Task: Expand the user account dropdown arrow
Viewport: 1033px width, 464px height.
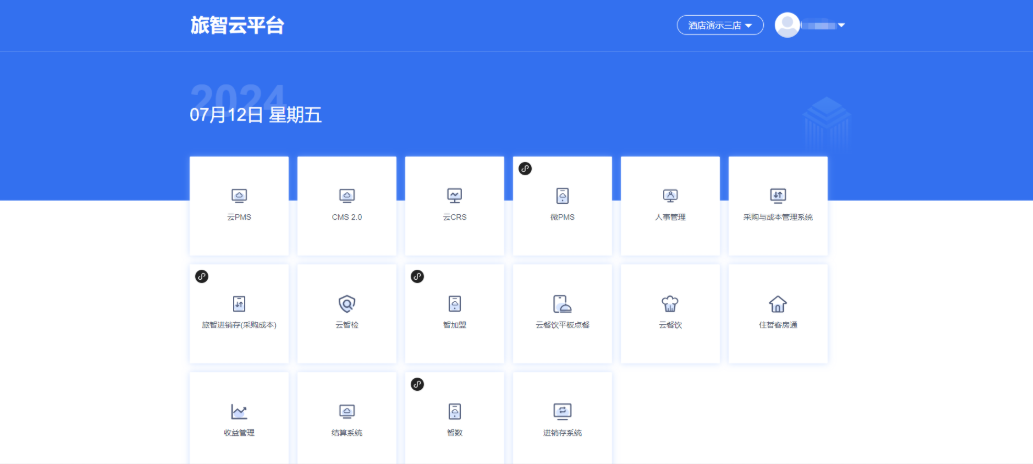Action: pyautogui.click(x=842, y=25)
